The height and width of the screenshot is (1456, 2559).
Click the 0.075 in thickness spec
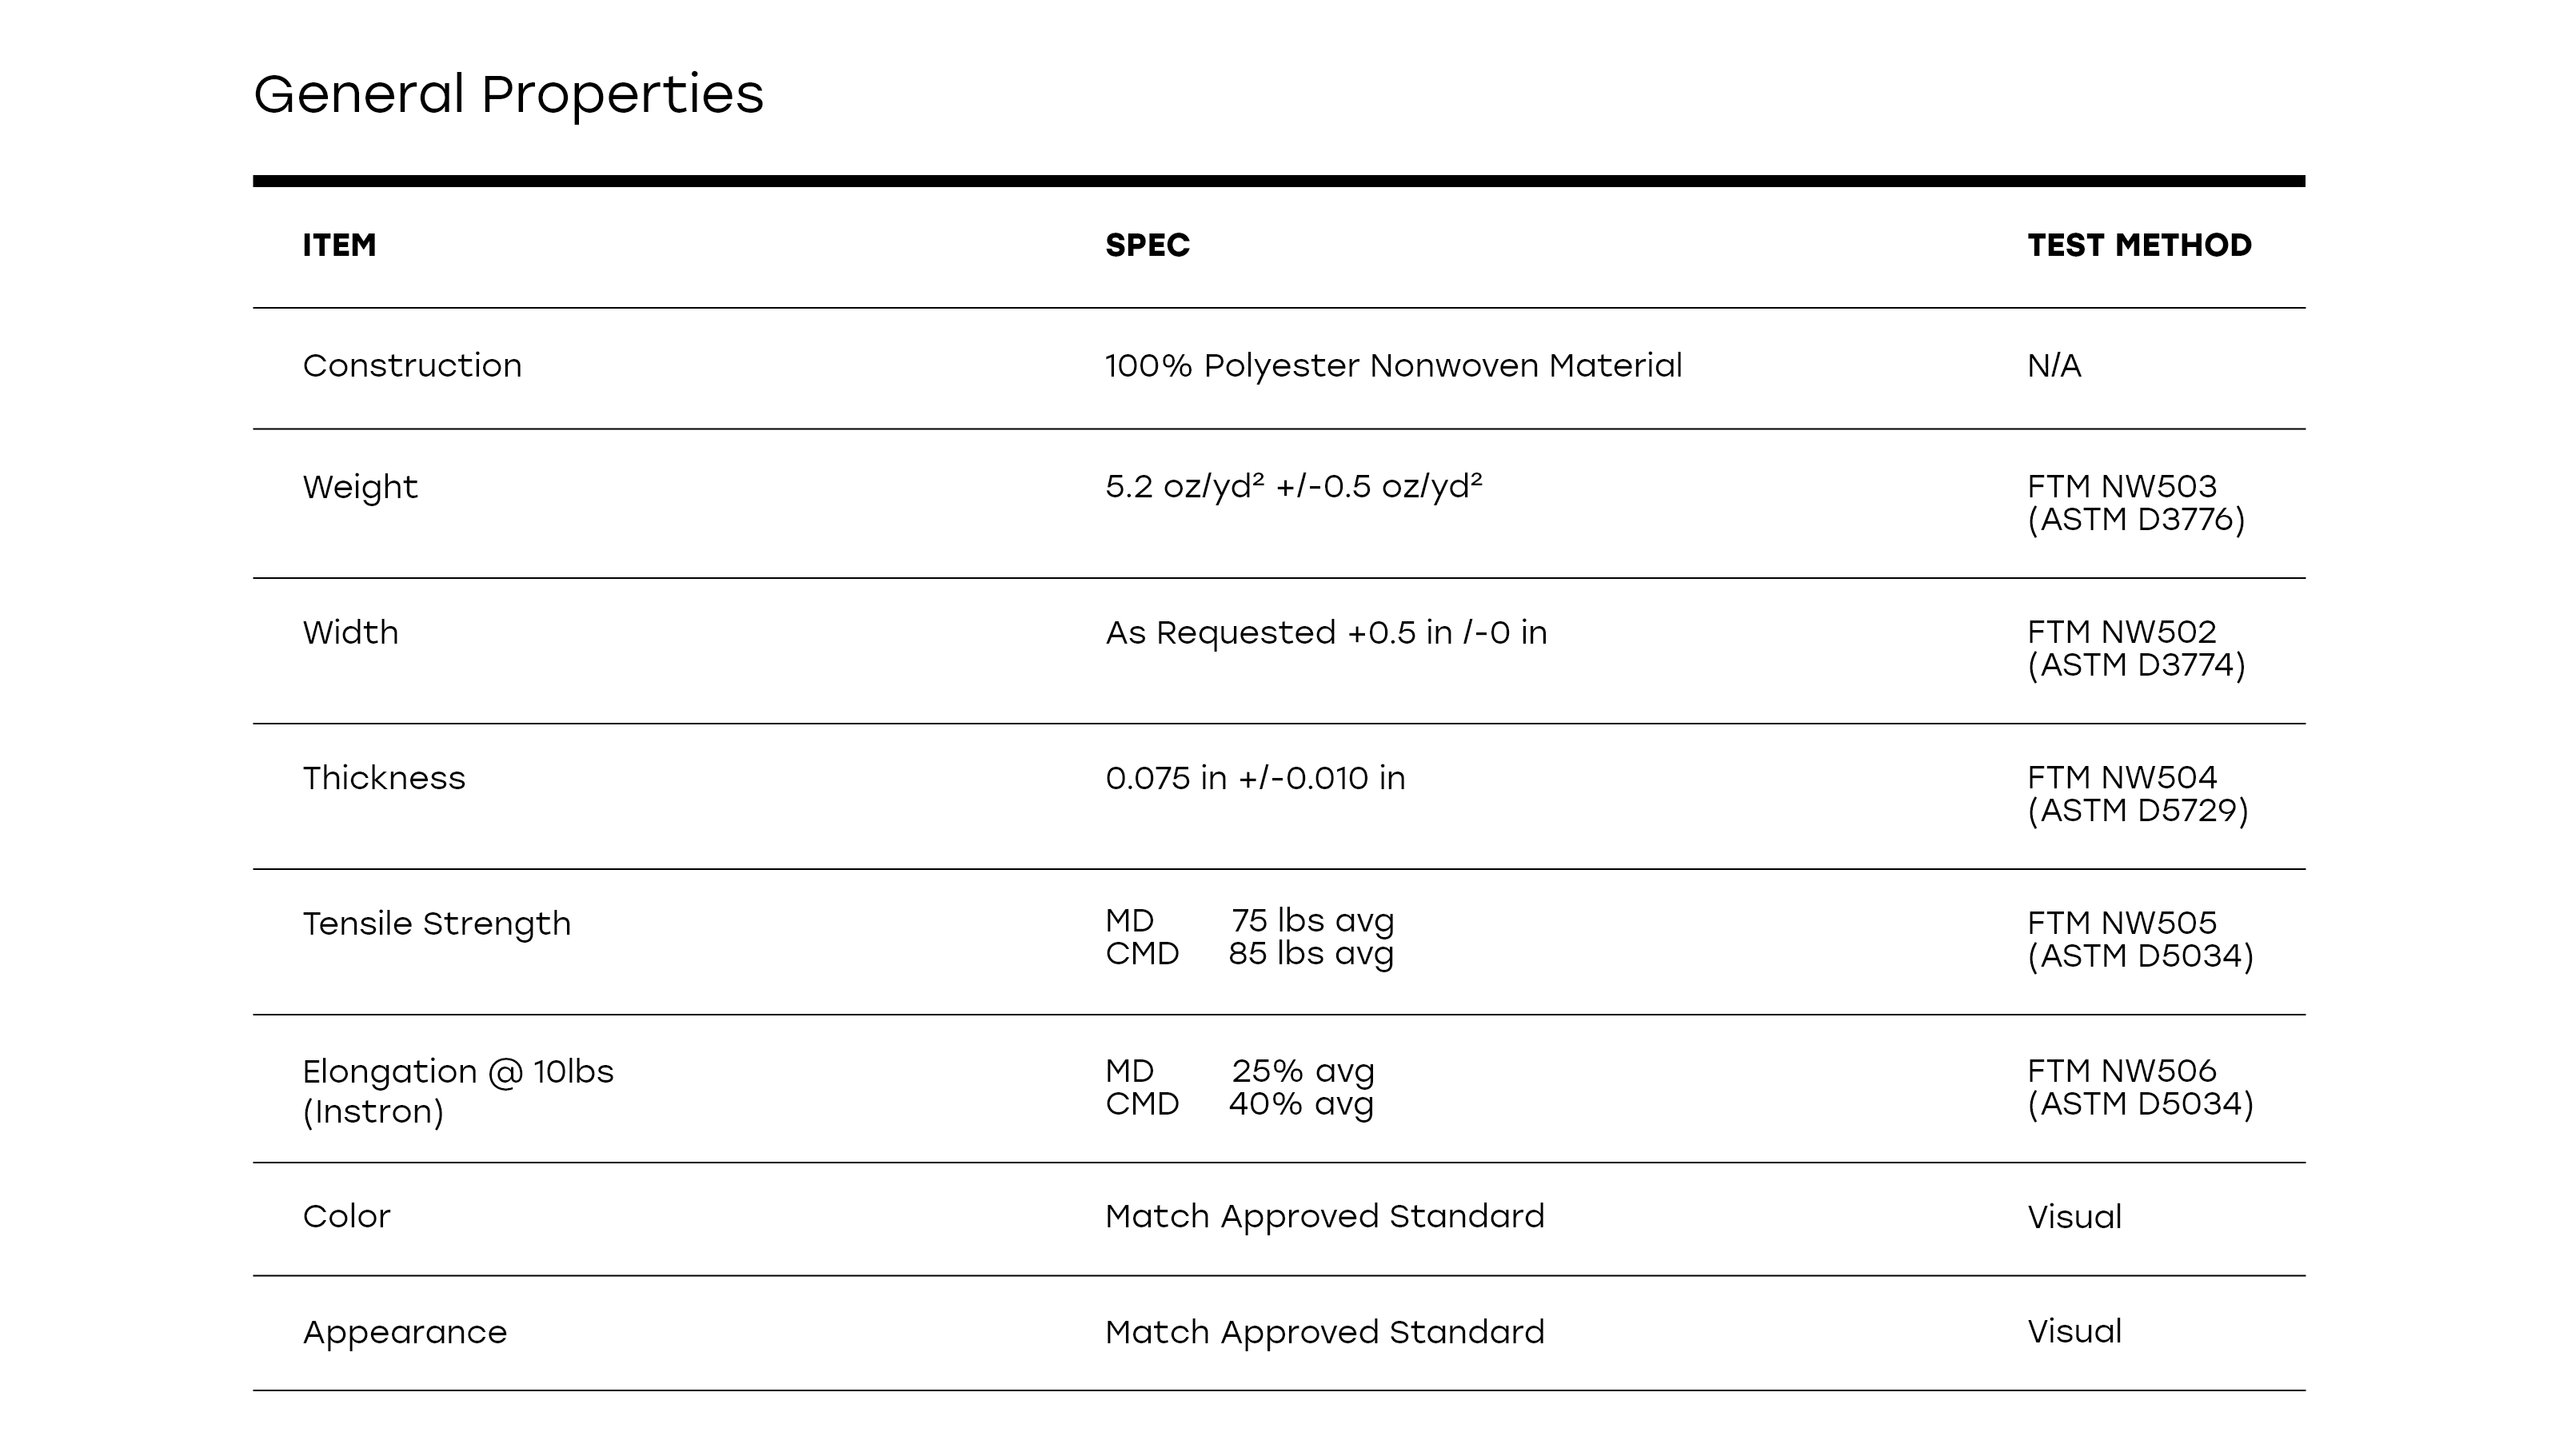point(1255,778)
